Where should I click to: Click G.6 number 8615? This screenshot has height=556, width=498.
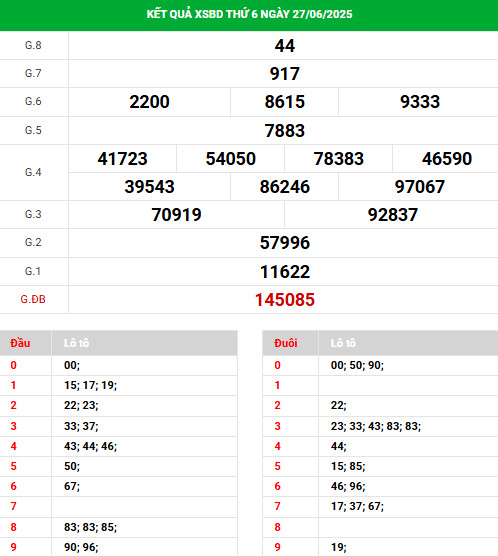pyautogui.click(x=284, y=102)
